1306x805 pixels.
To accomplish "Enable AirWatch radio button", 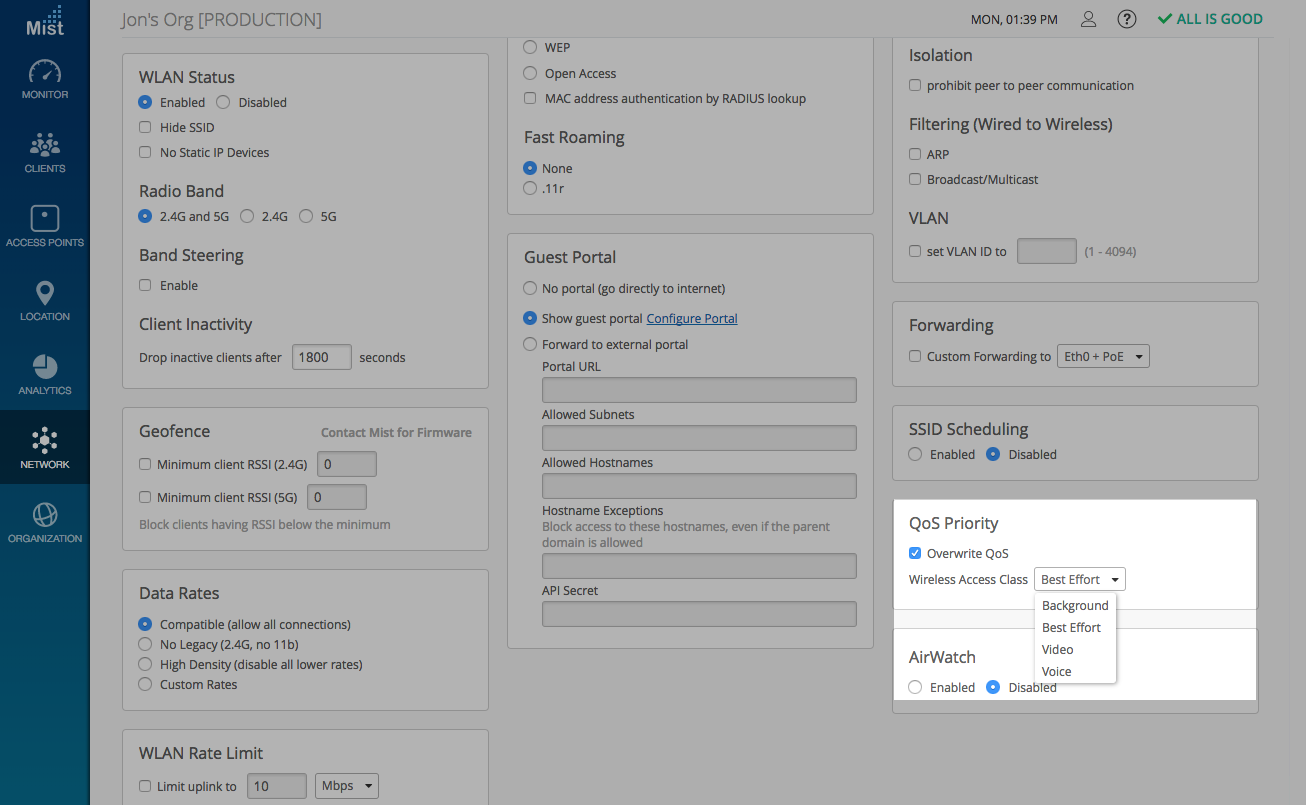I will [x=915, y=687].
